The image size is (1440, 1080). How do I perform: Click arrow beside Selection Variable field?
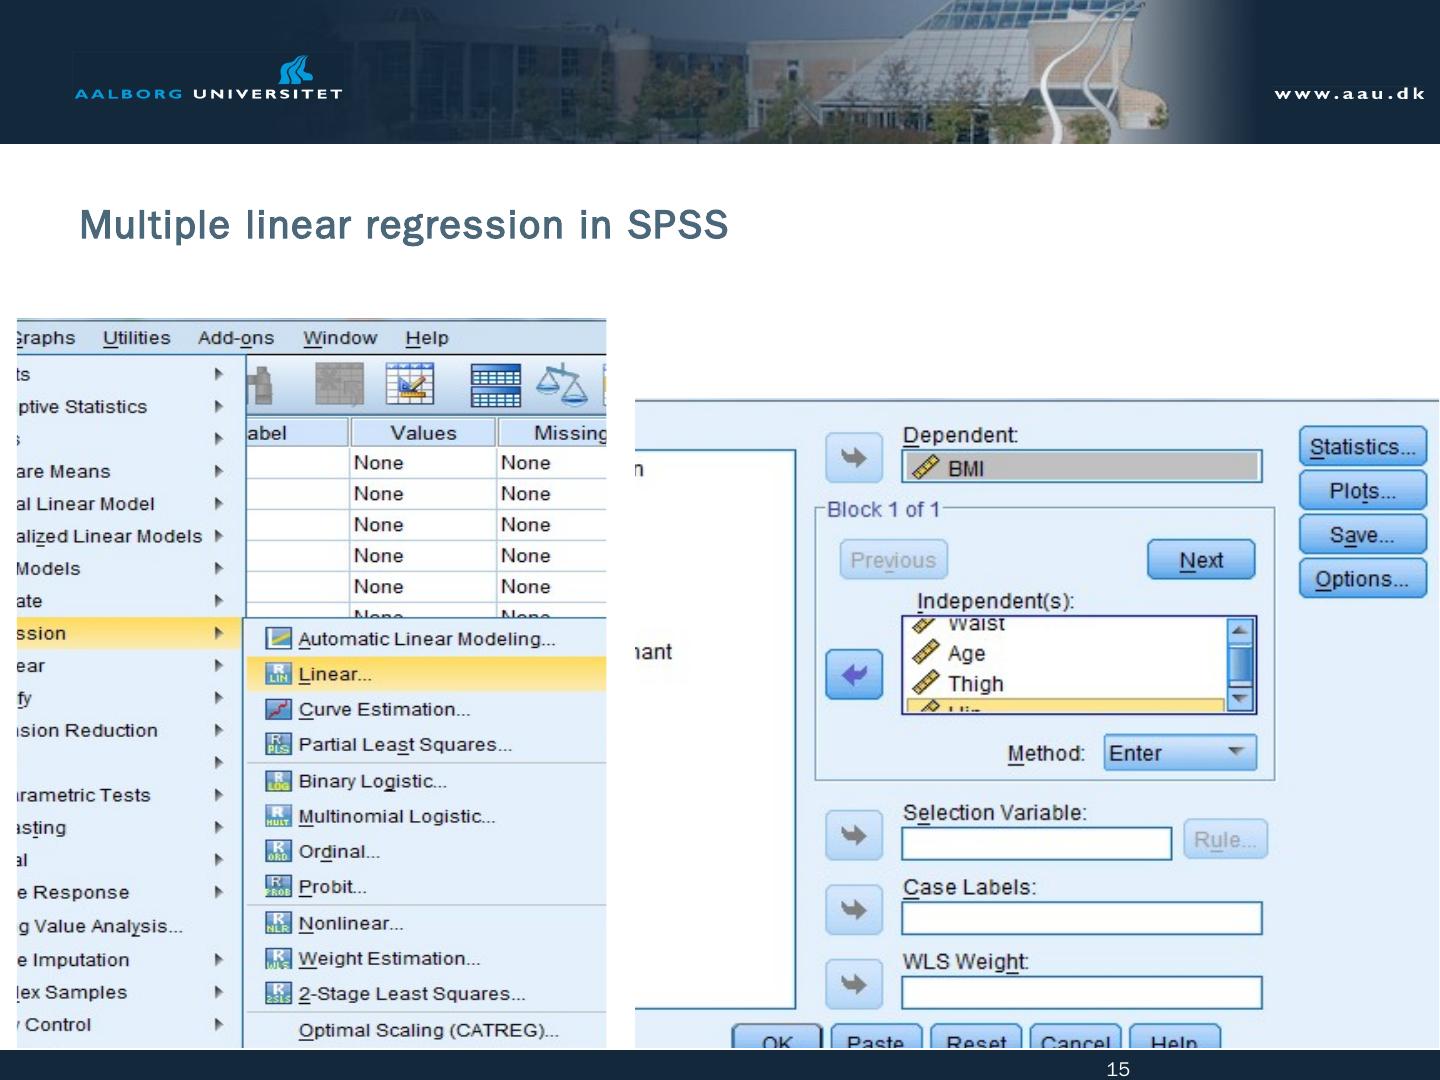coord(854,835)
